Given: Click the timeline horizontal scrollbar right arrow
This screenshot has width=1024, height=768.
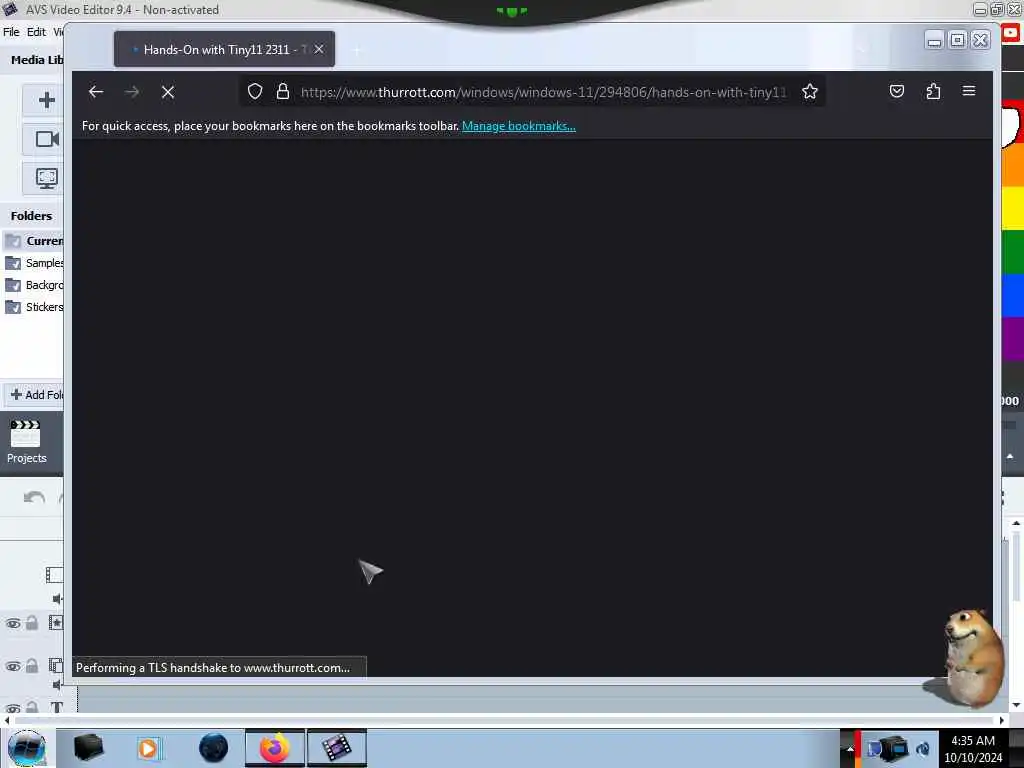Looking at the screenshot, I should point(1001,720).
